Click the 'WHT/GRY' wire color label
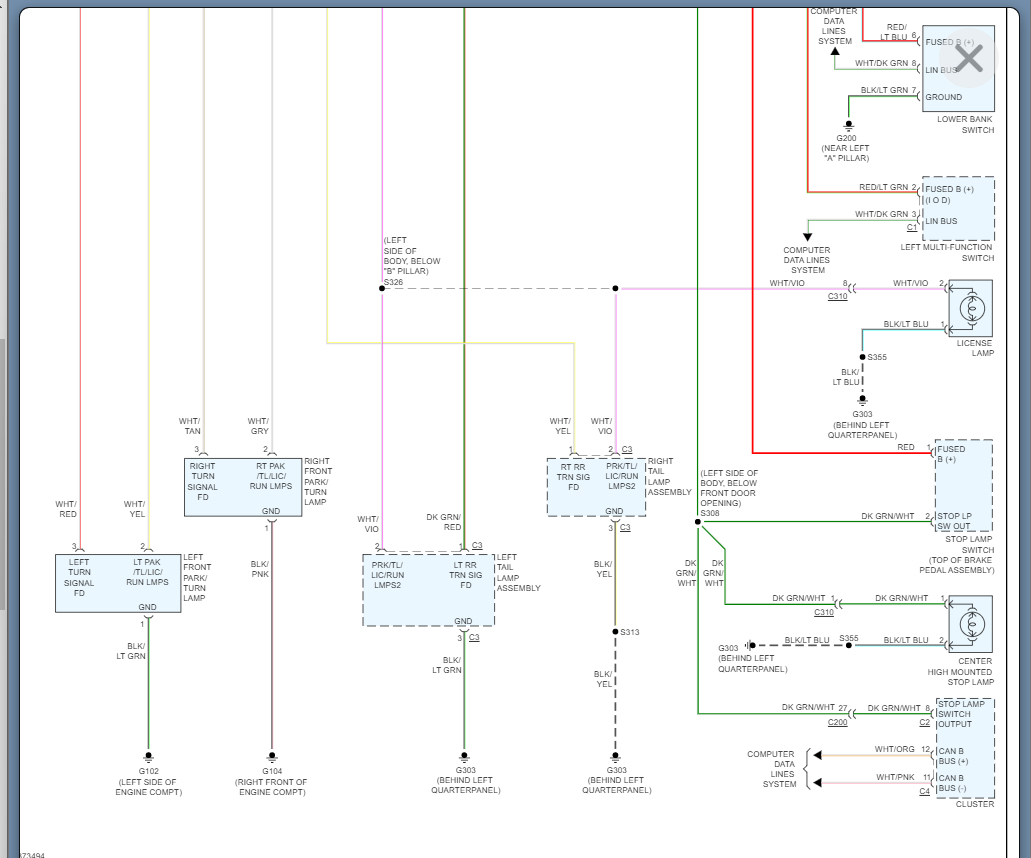This screenshot has width=1031, height=858. 258,426
